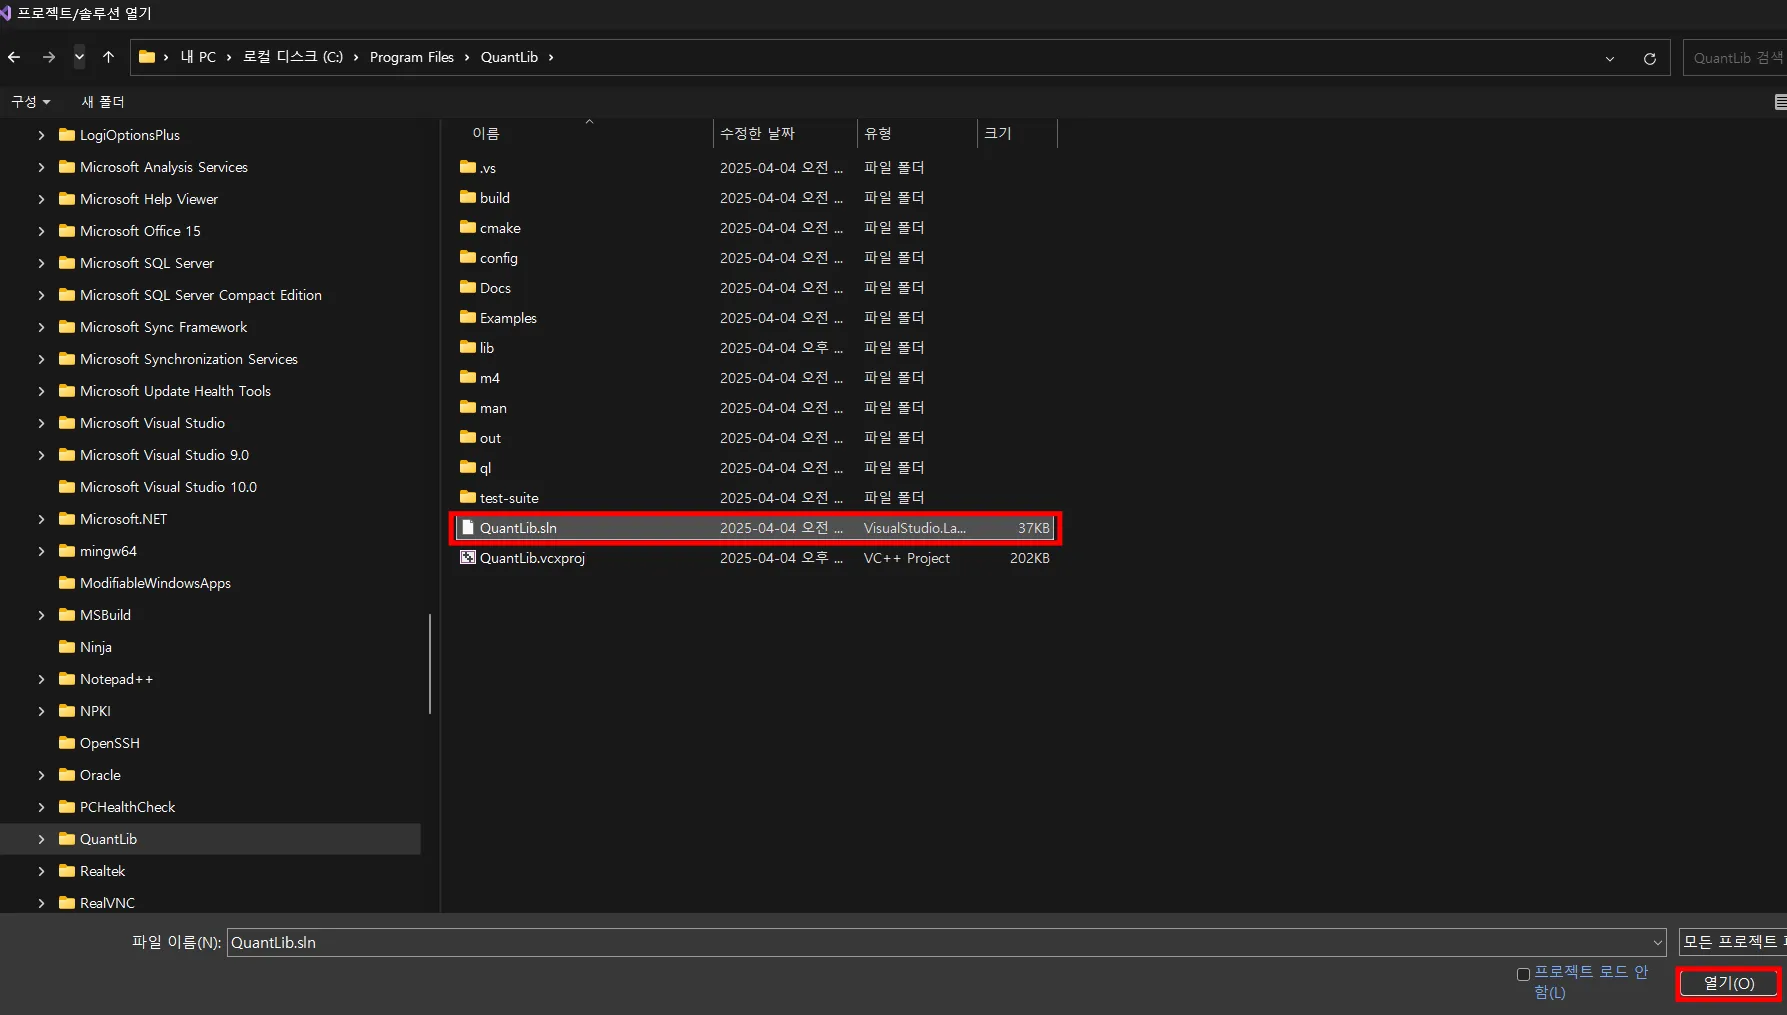Change view layout icon
This screenshot has width=1787, height=1015.
point(1780,102)
